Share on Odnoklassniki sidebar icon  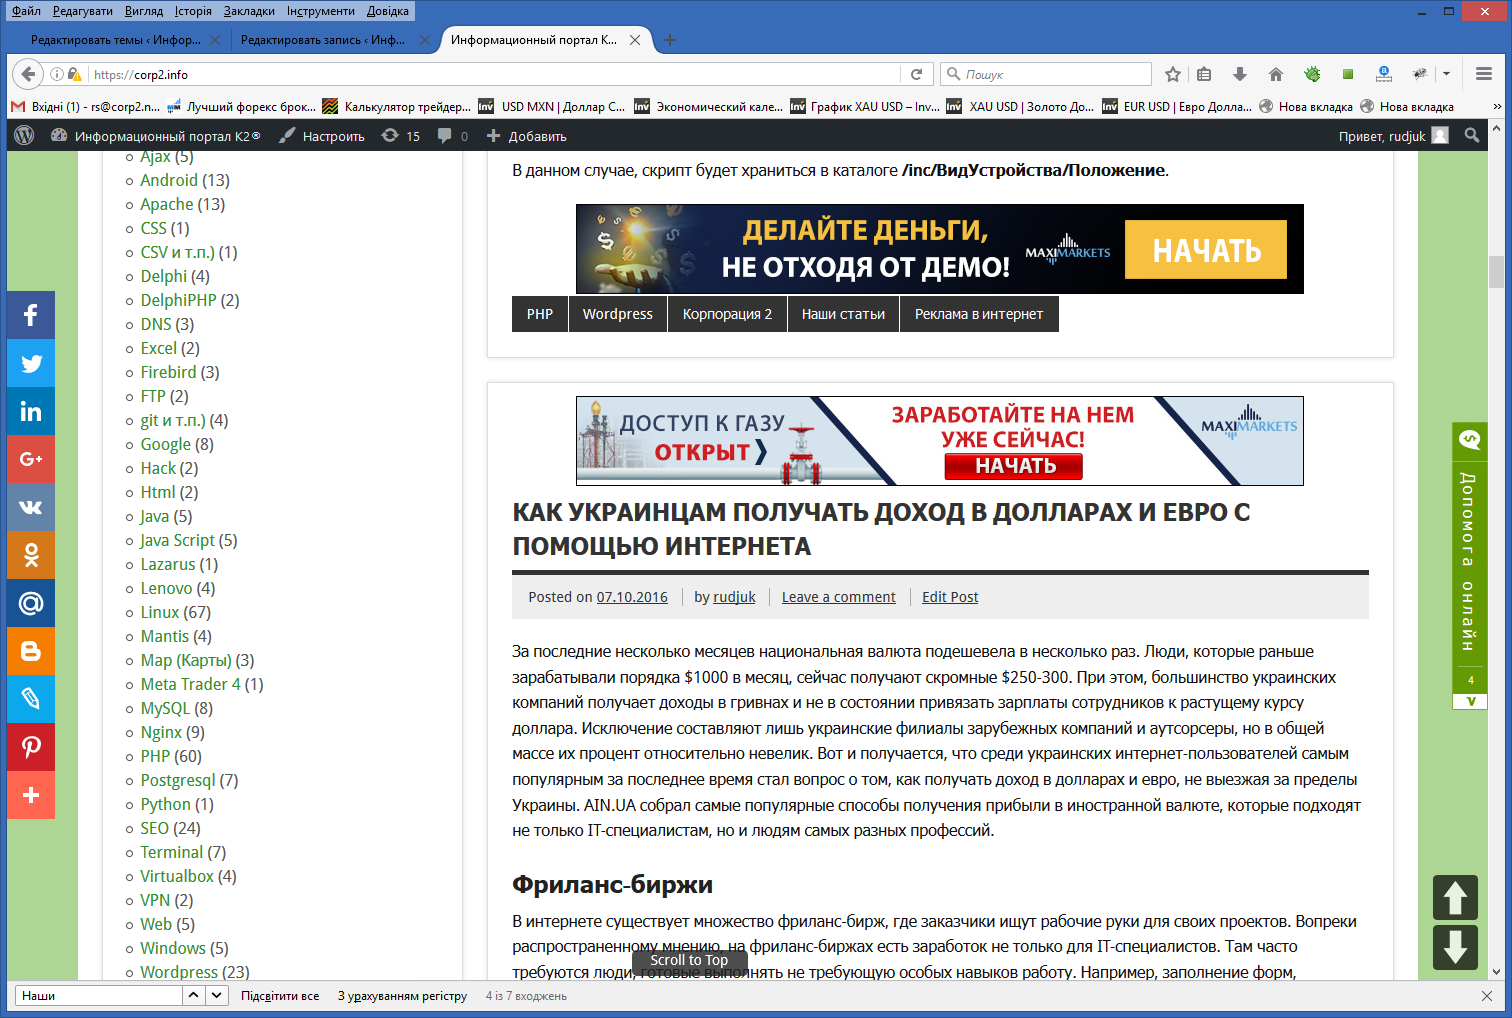click(31, 555)
